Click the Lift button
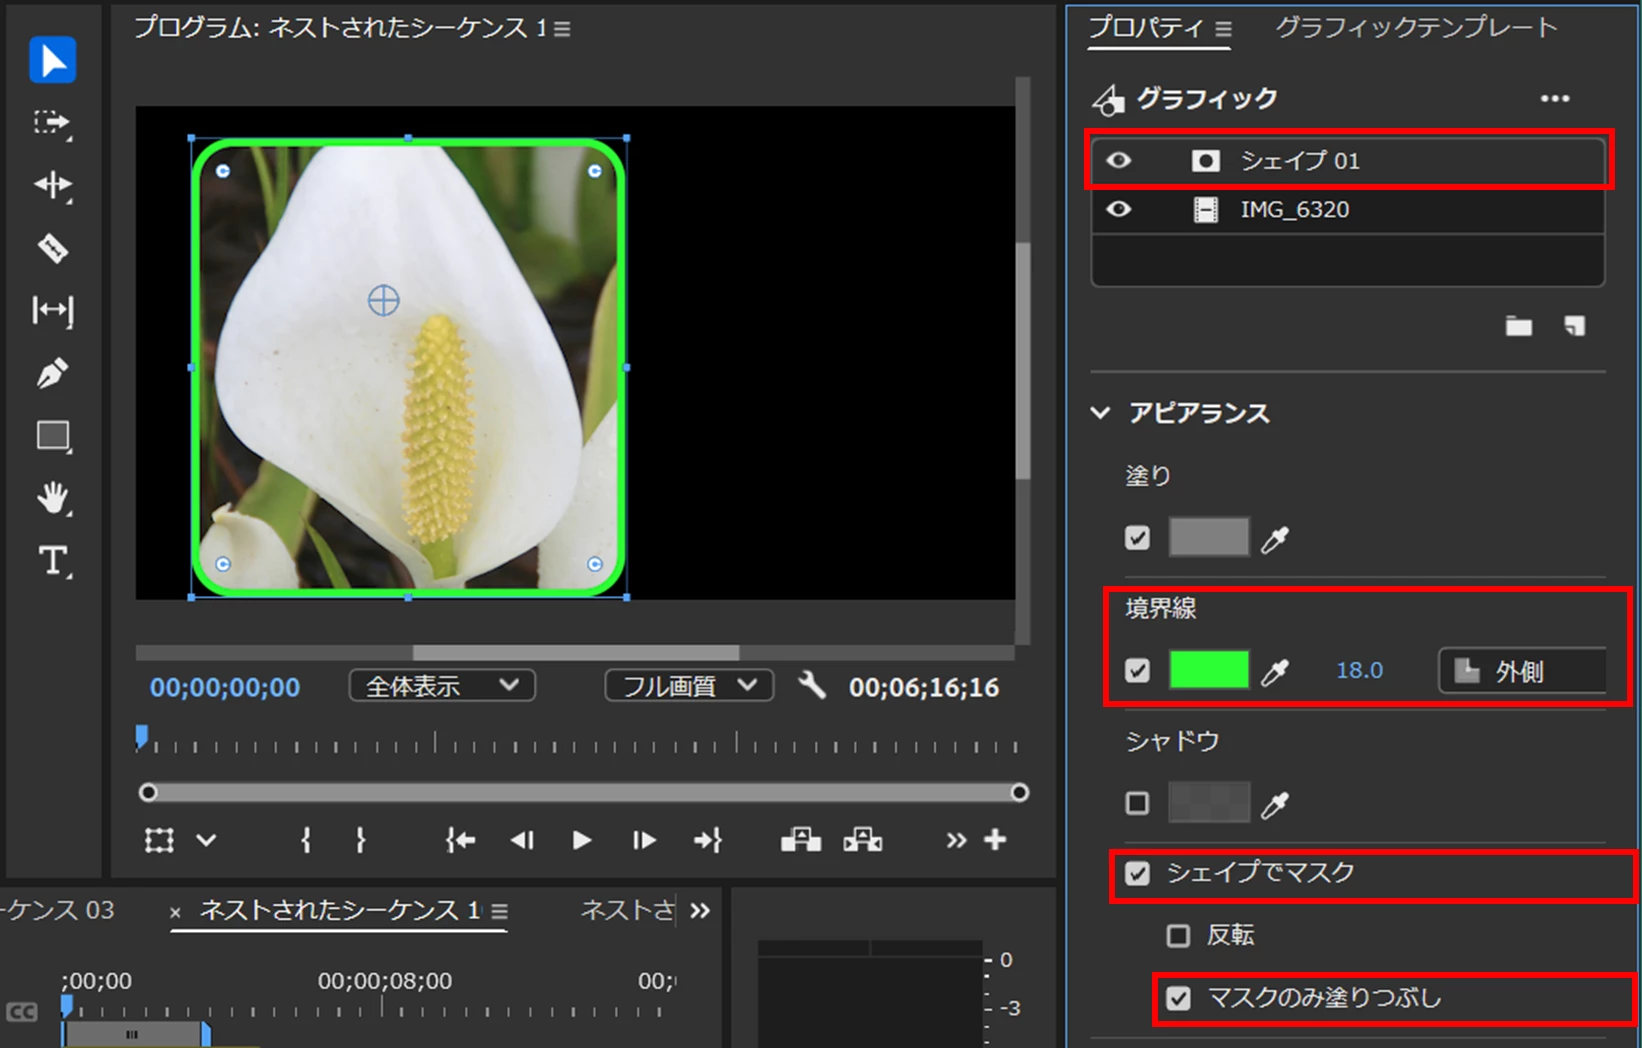Image resolution: width=1642 pixels, height=1048 pixels. [801, 840]
